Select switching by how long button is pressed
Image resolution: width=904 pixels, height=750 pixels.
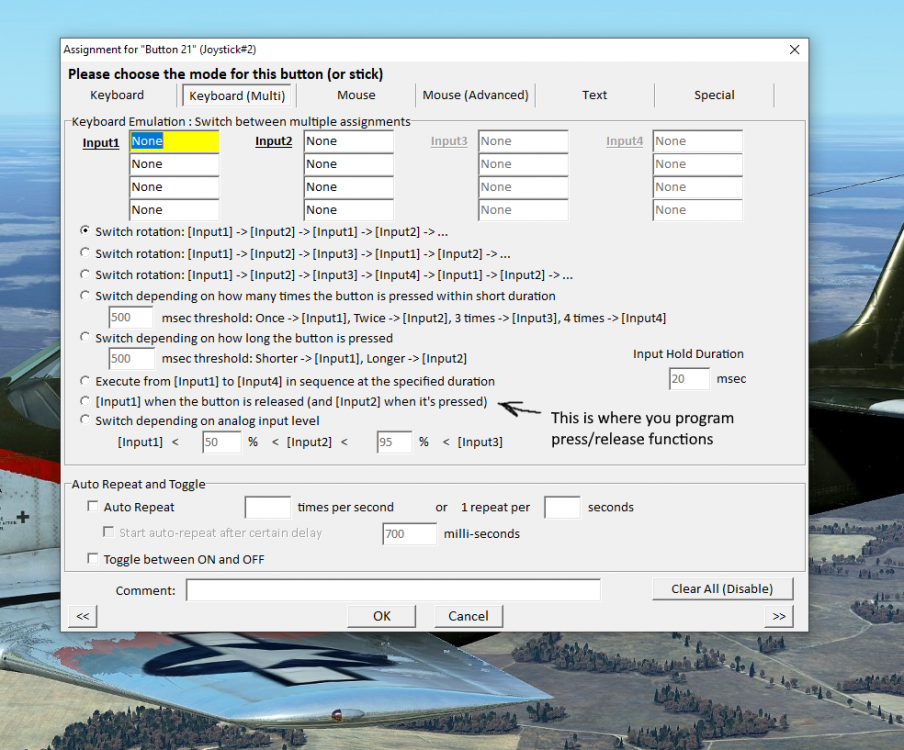[84, 337]
